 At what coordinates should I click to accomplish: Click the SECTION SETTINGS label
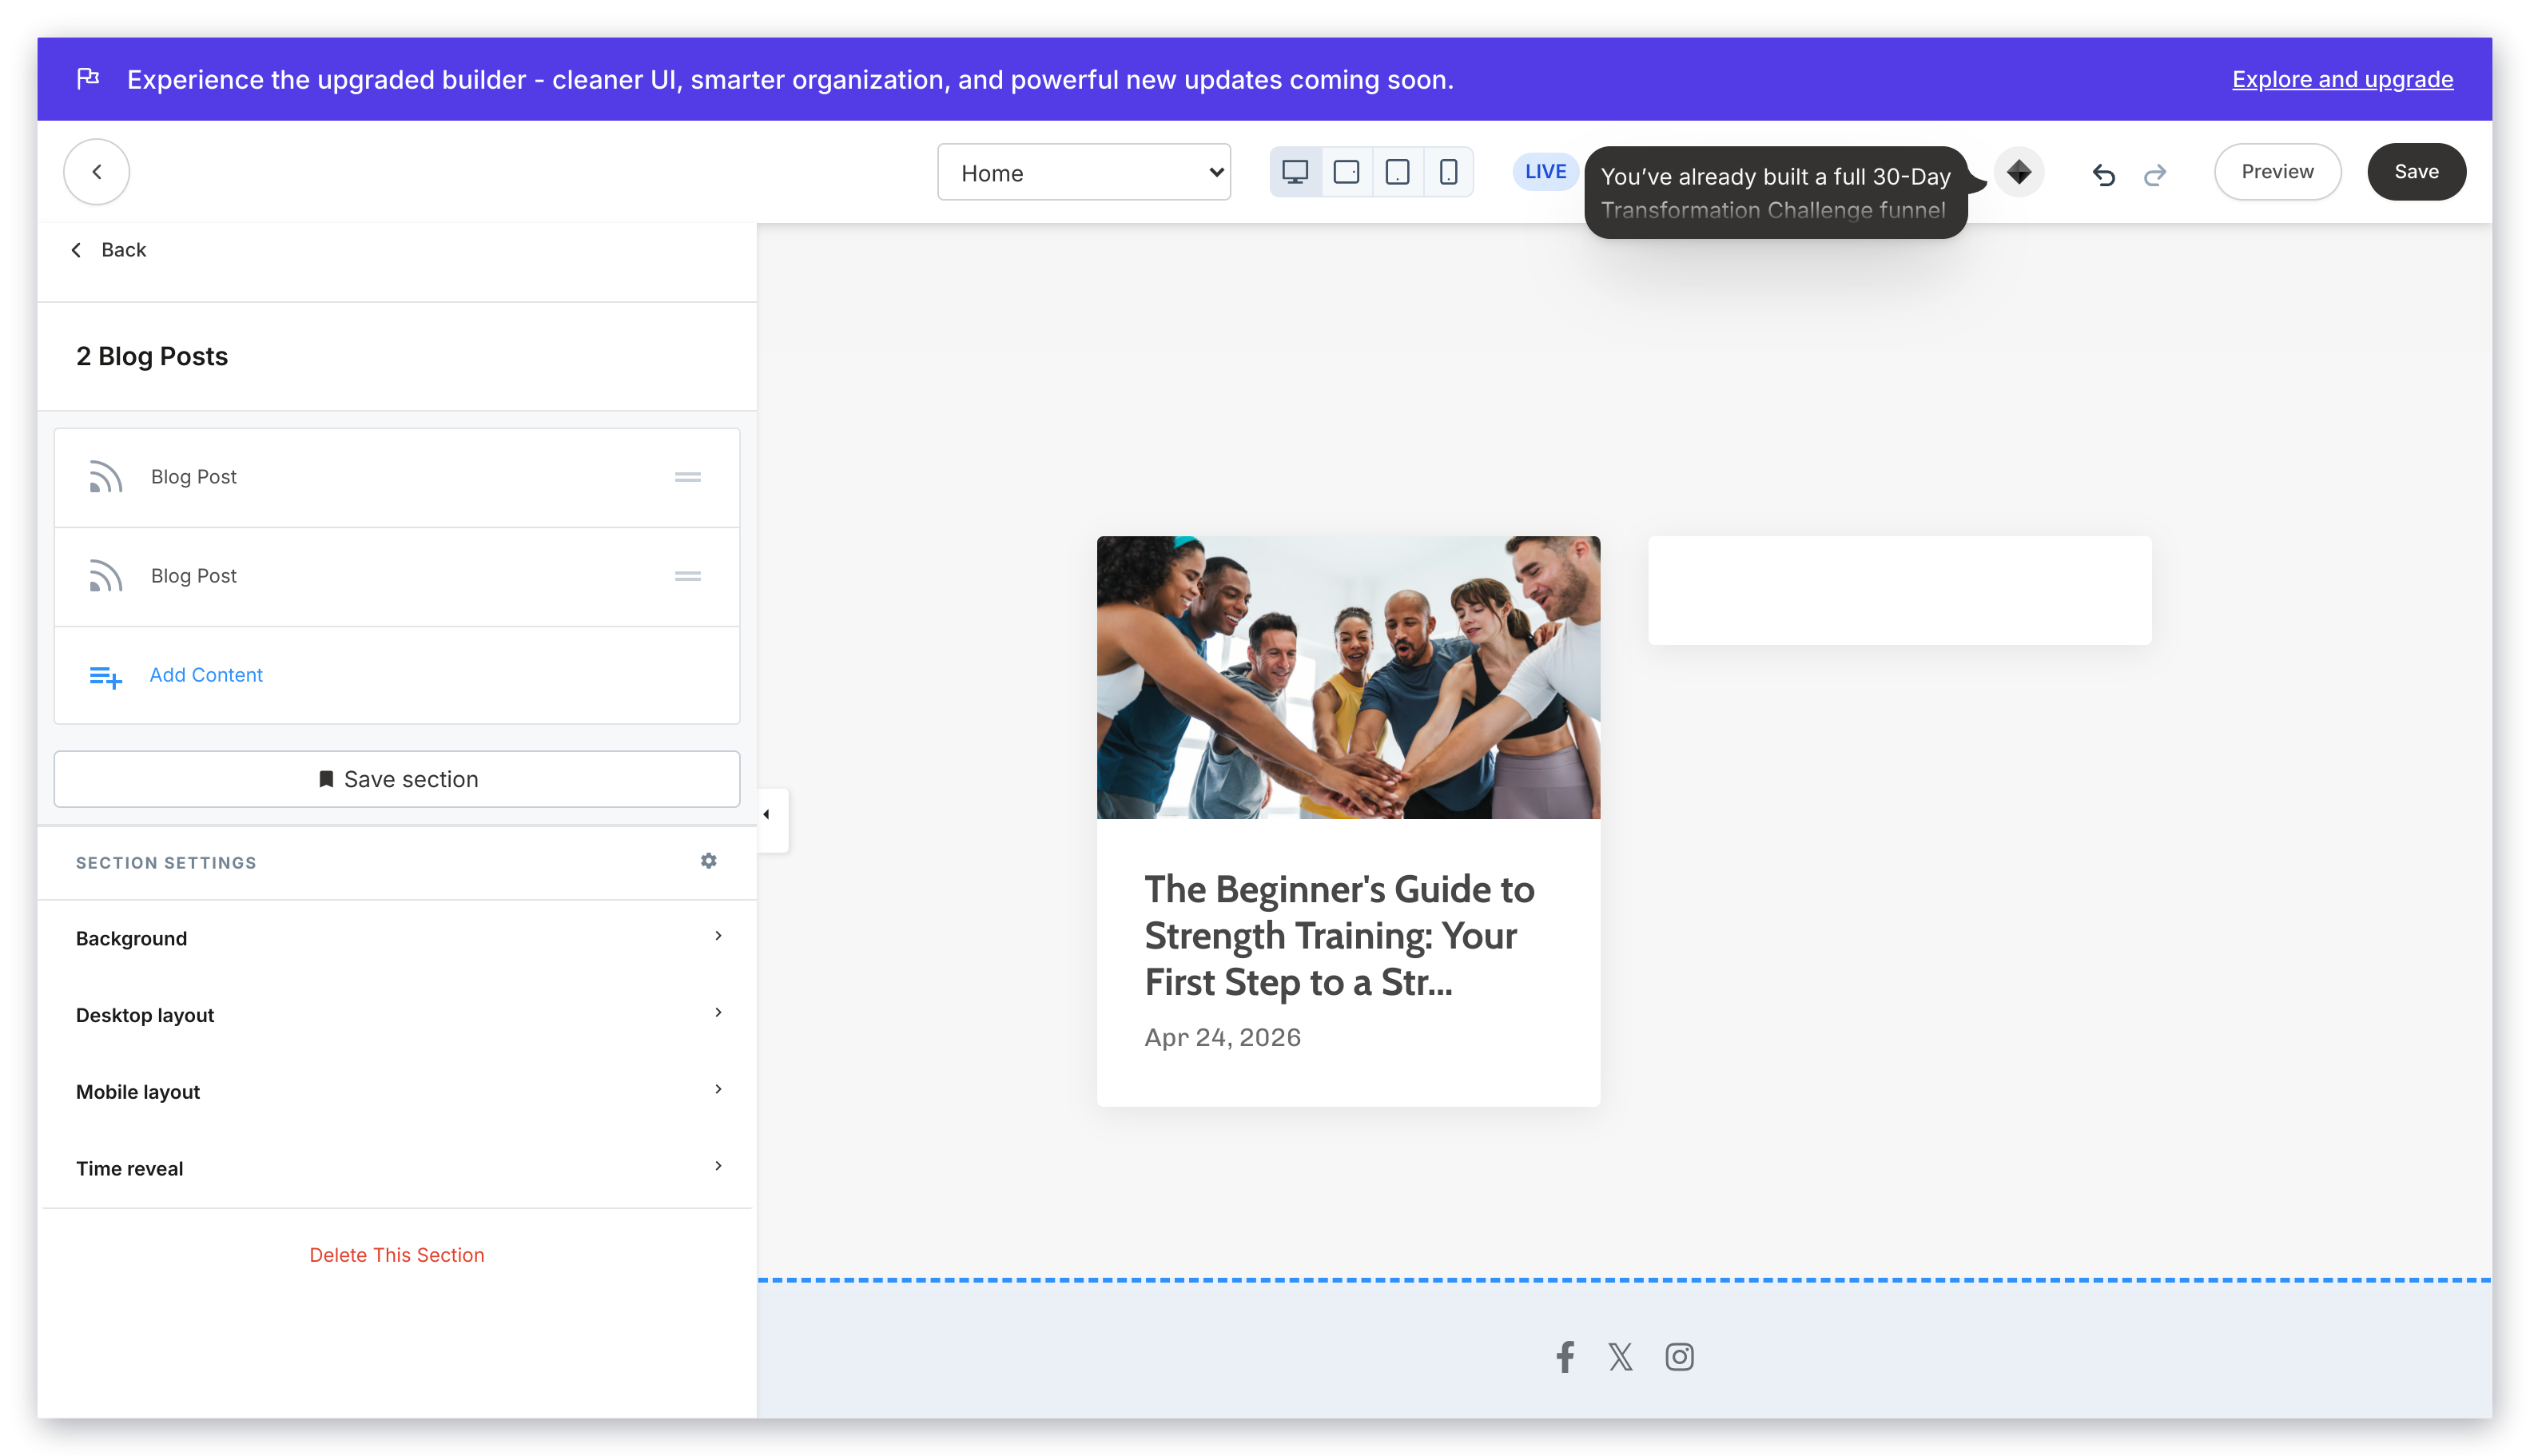pos(166,863)
